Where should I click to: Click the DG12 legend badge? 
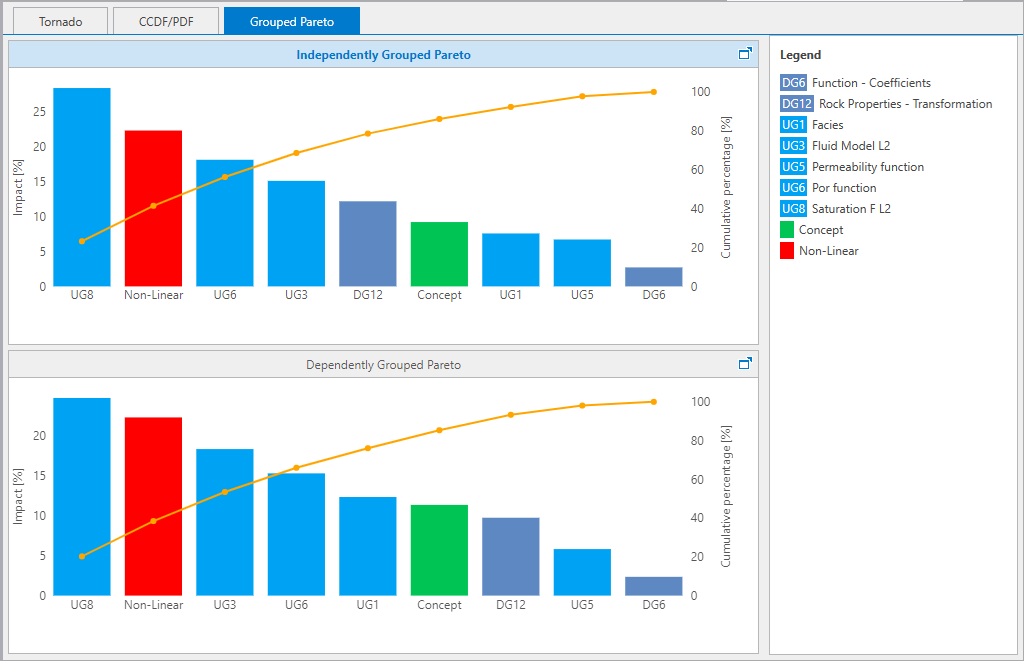(796, 104)
